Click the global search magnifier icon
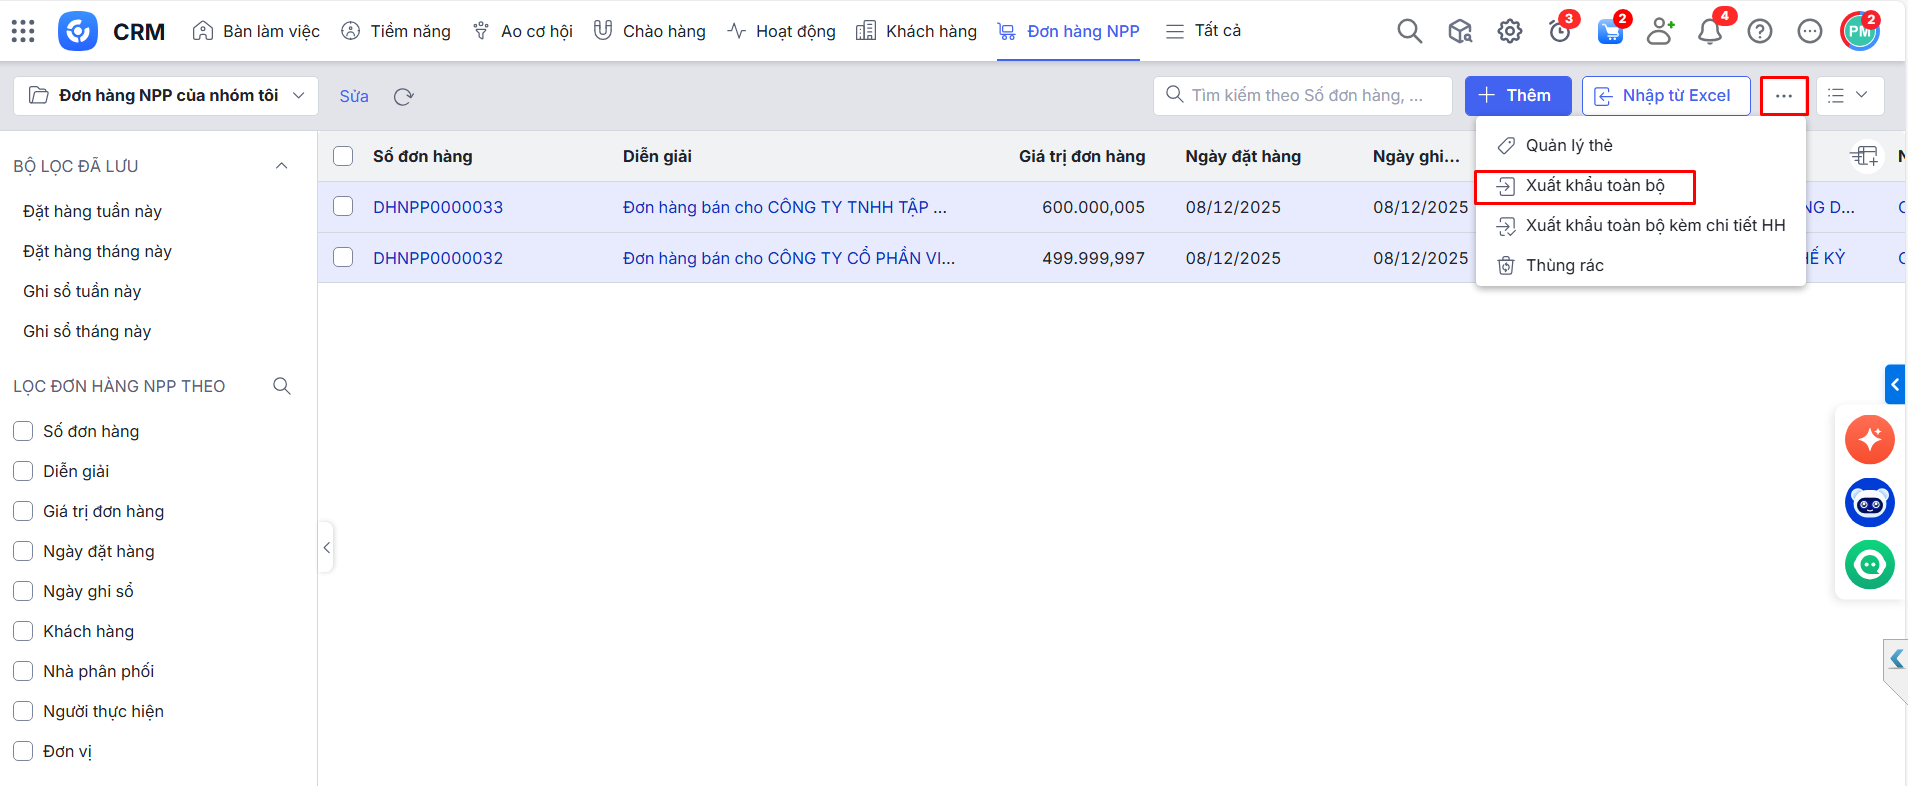This screenshot has width=1908, height=786. (x=1409, y=31)
